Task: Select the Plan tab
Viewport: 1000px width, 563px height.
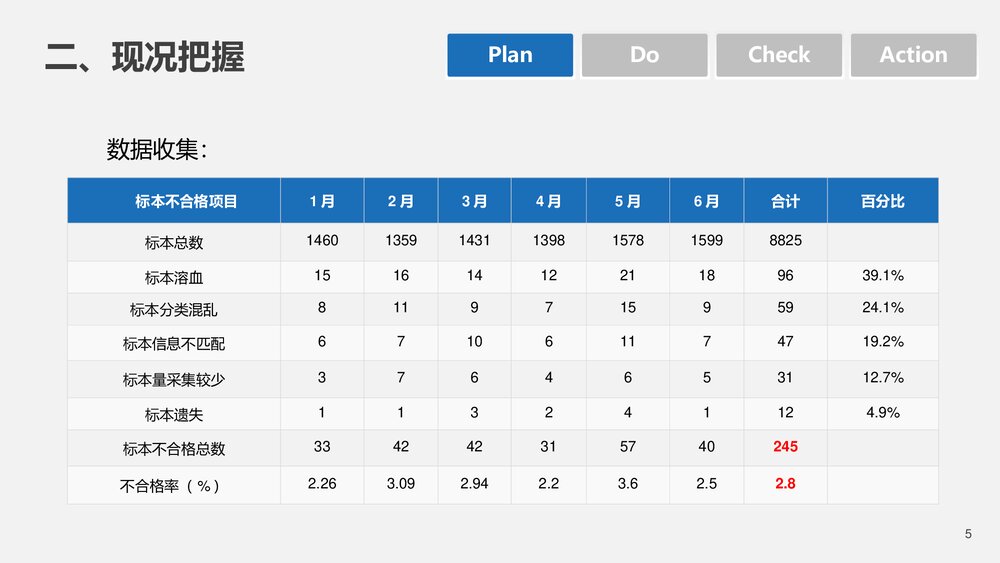Action: click(x=510, y=55)
